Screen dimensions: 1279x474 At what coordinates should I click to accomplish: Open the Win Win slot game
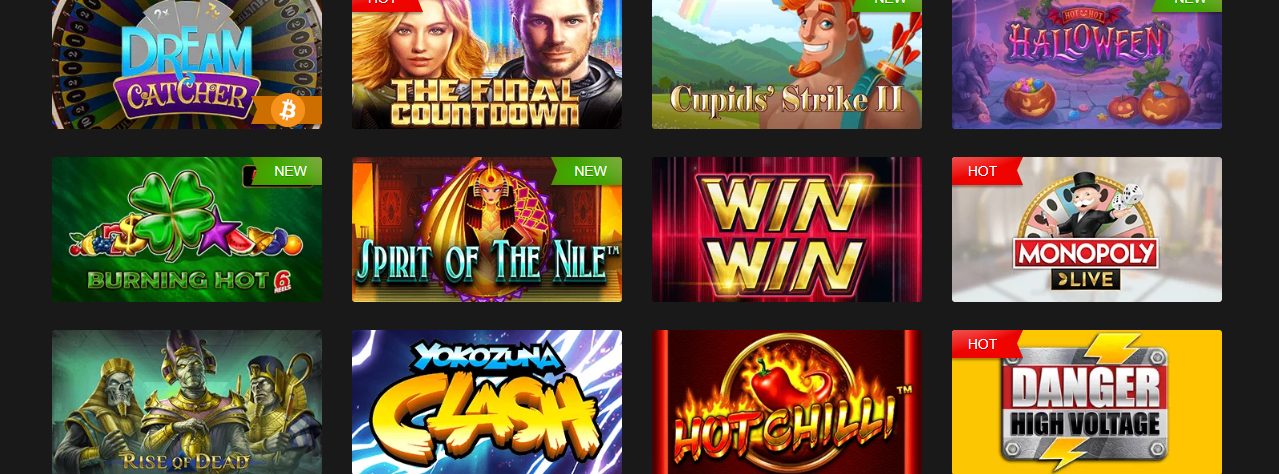[x=787, y=229]
